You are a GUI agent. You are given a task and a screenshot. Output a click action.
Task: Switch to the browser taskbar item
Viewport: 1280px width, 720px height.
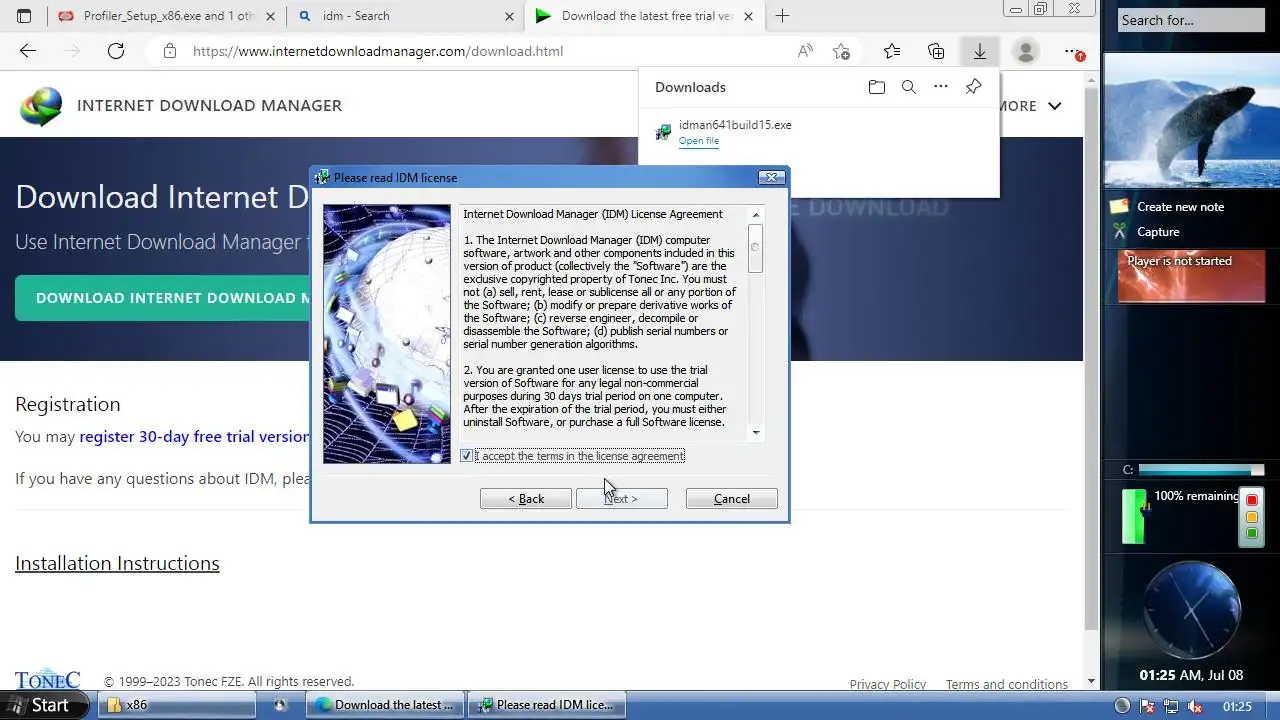point(386,705)
